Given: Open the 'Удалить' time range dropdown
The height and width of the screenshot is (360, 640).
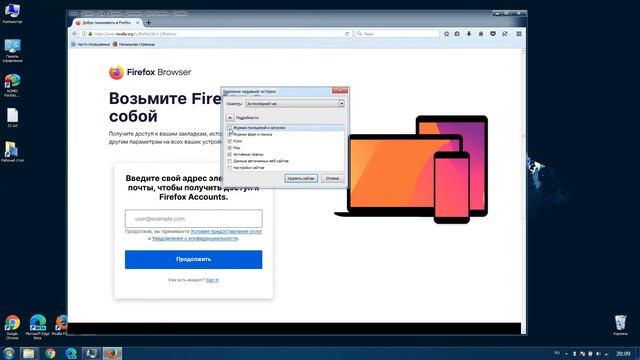Looking at the screenshot, I should click(295, 104).
